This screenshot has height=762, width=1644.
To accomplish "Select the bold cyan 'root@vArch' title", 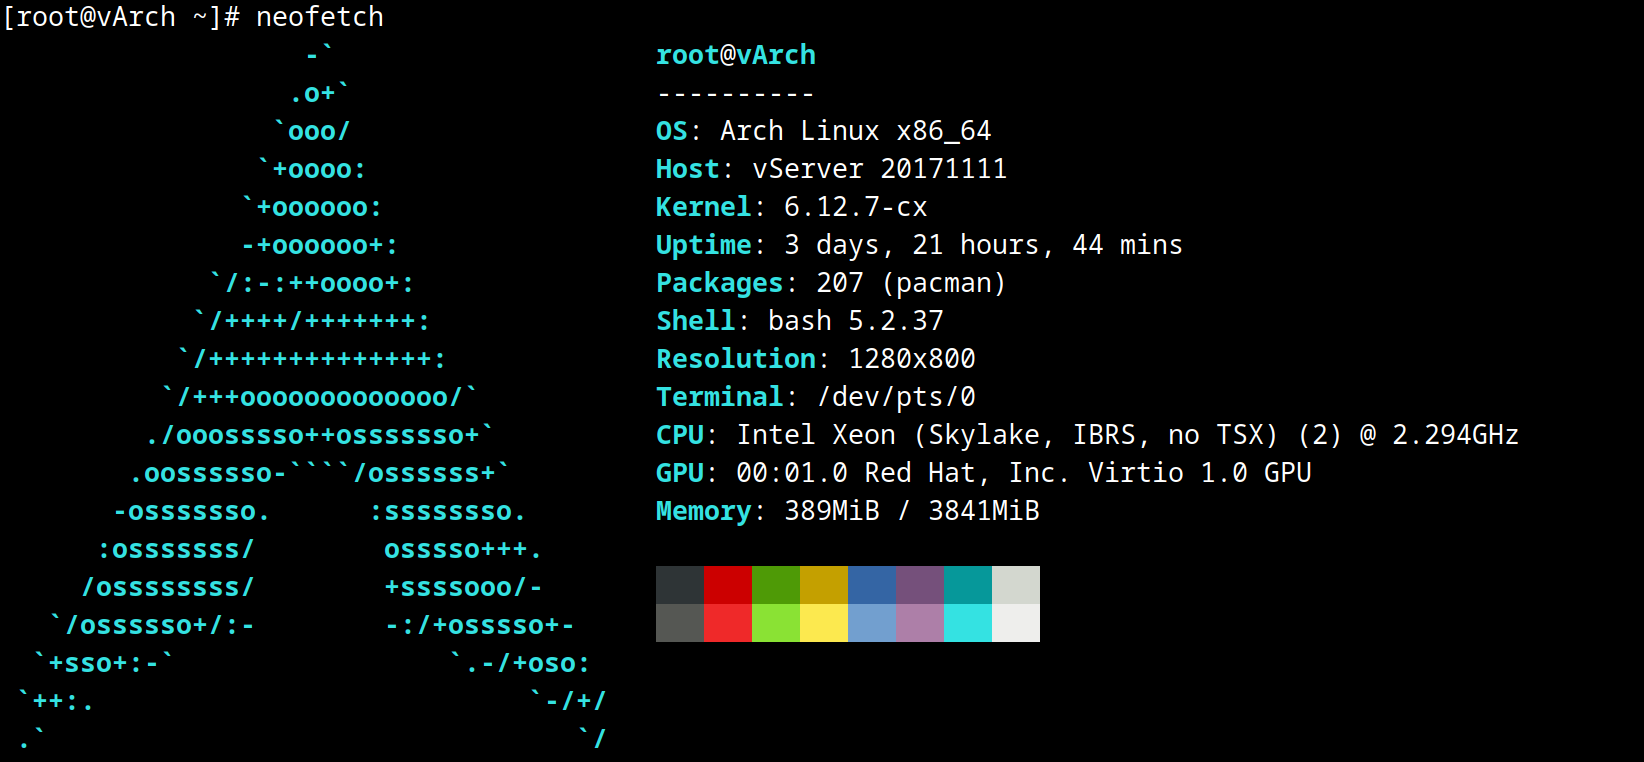I will [x=736, y=55].
